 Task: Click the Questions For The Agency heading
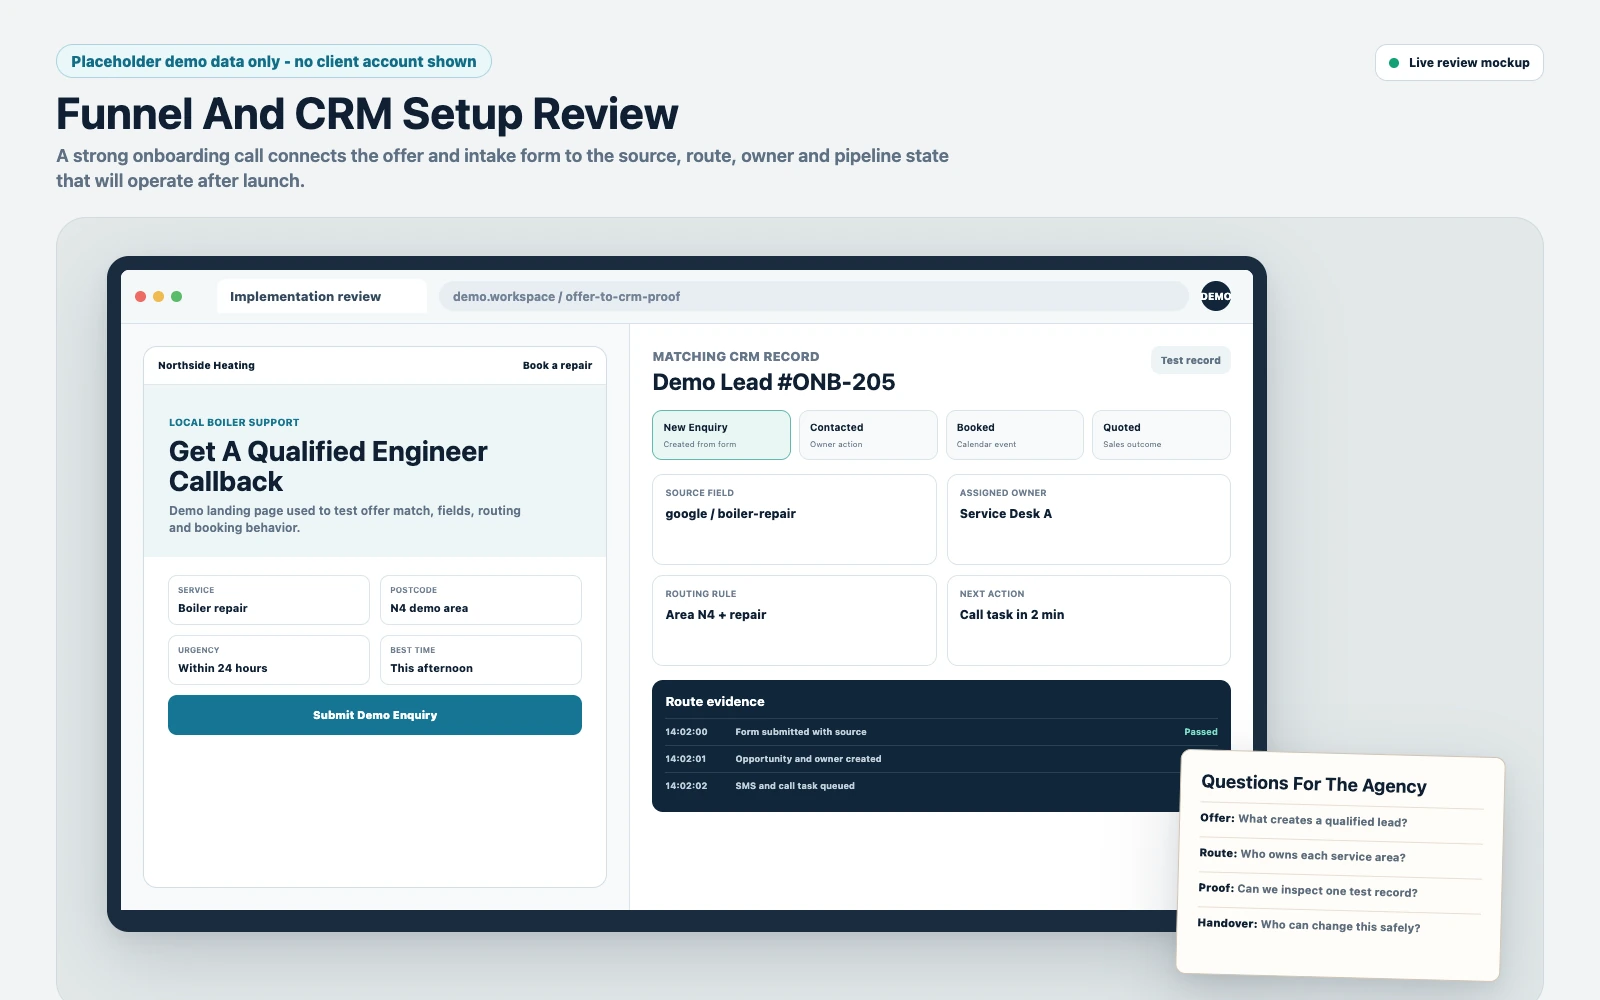click(1314, 784)
